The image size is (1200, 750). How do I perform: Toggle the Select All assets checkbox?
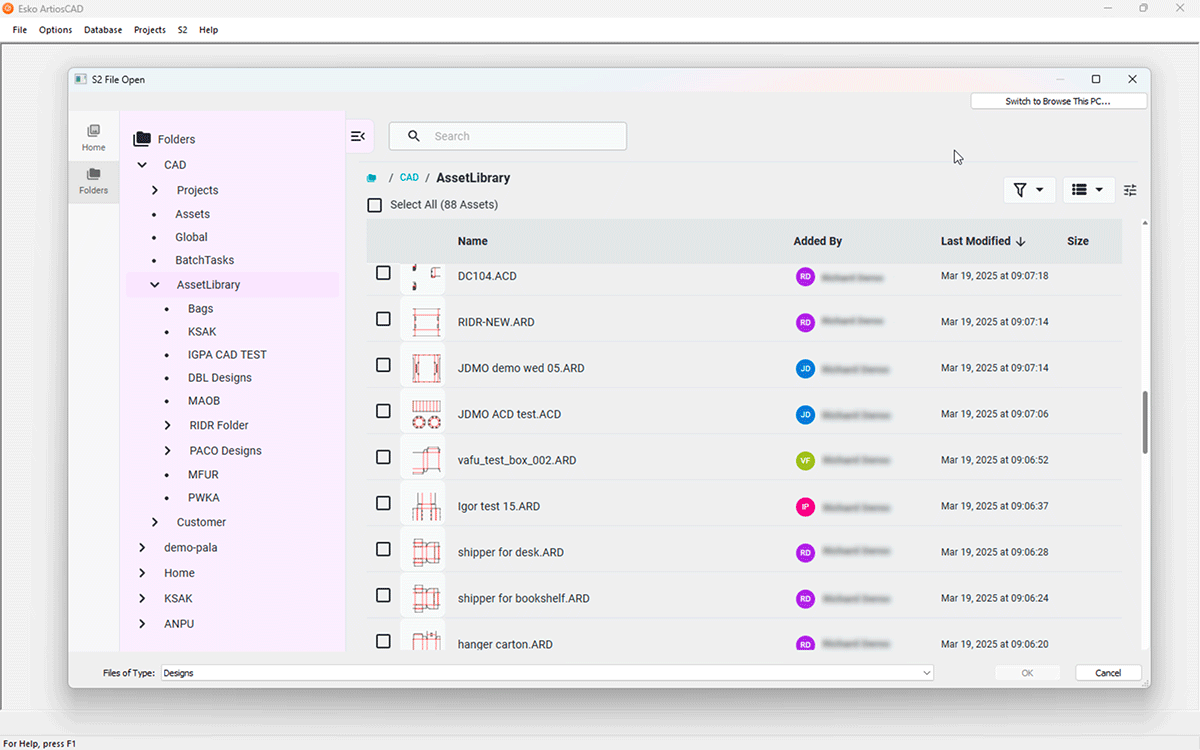[375, 205]
